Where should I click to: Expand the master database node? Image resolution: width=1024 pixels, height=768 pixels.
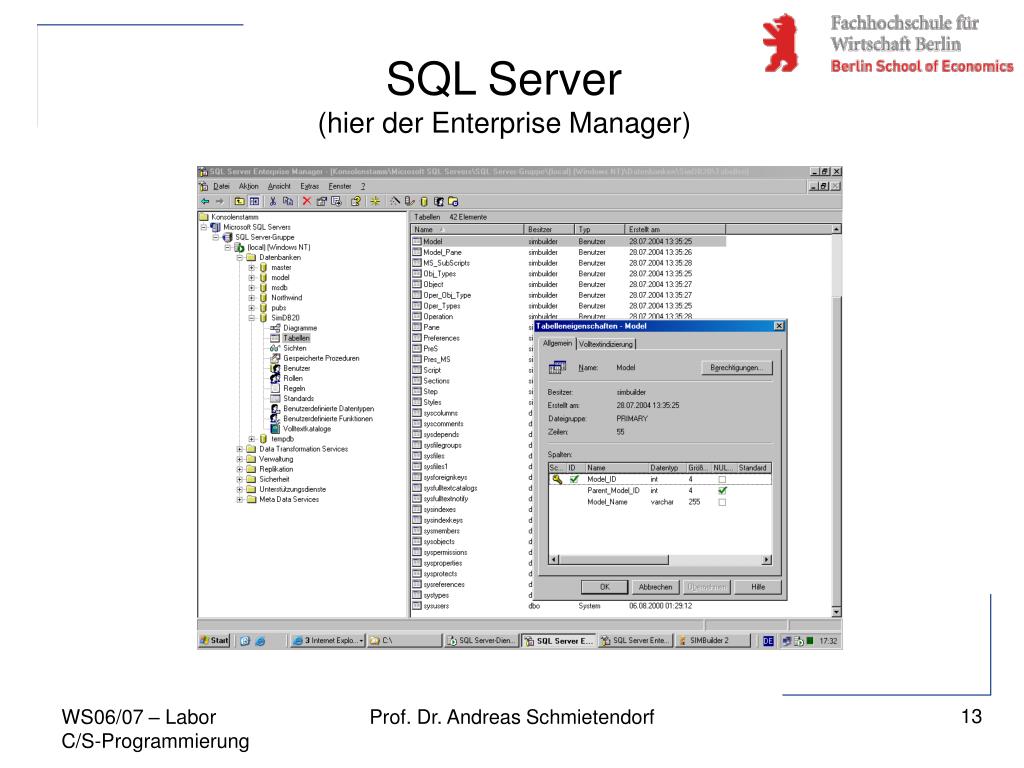[x=251, y=268]
